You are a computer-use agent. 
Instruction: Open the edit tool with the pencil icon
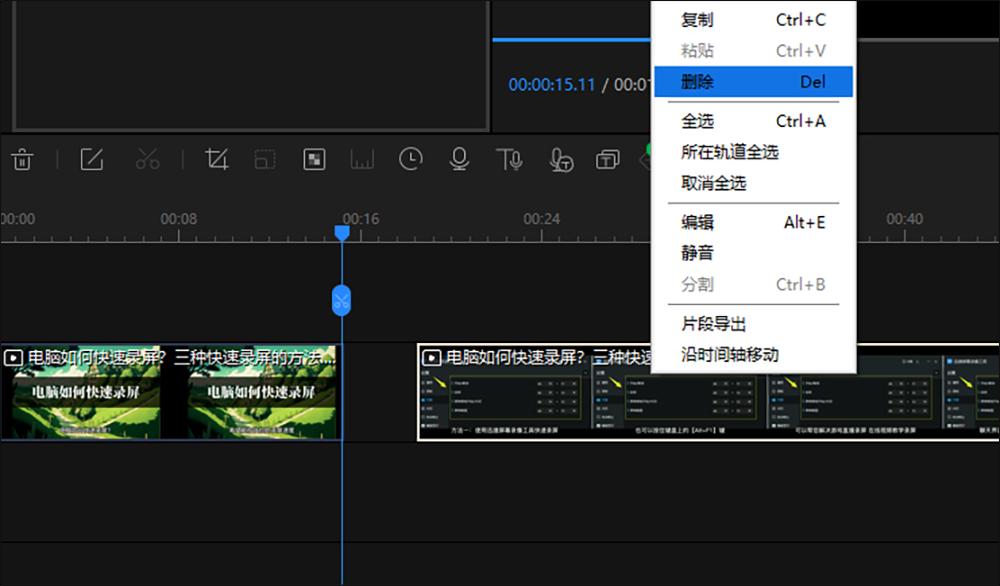tap(91, 160)
